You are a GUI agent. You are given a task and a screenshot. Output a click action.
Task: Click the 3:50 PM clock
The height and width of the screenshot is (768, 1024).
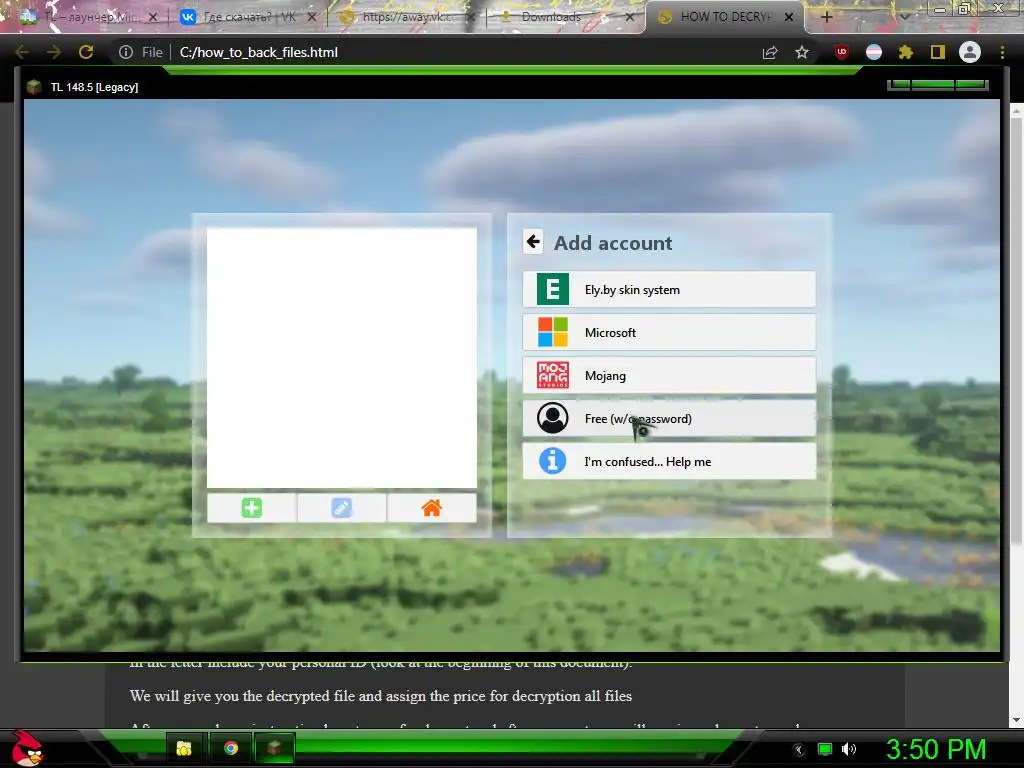pos(935,750)
